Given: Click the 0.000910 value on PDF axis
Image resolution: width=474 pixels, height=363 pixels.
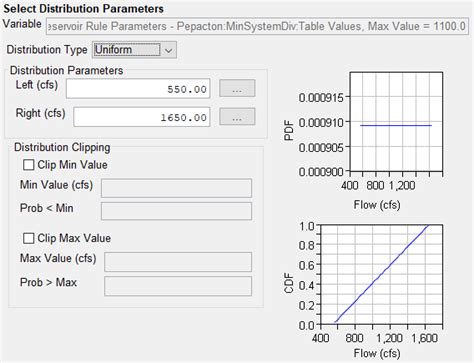Looking at the screenshot, I should pyautogui.click(x=321, y=123).
